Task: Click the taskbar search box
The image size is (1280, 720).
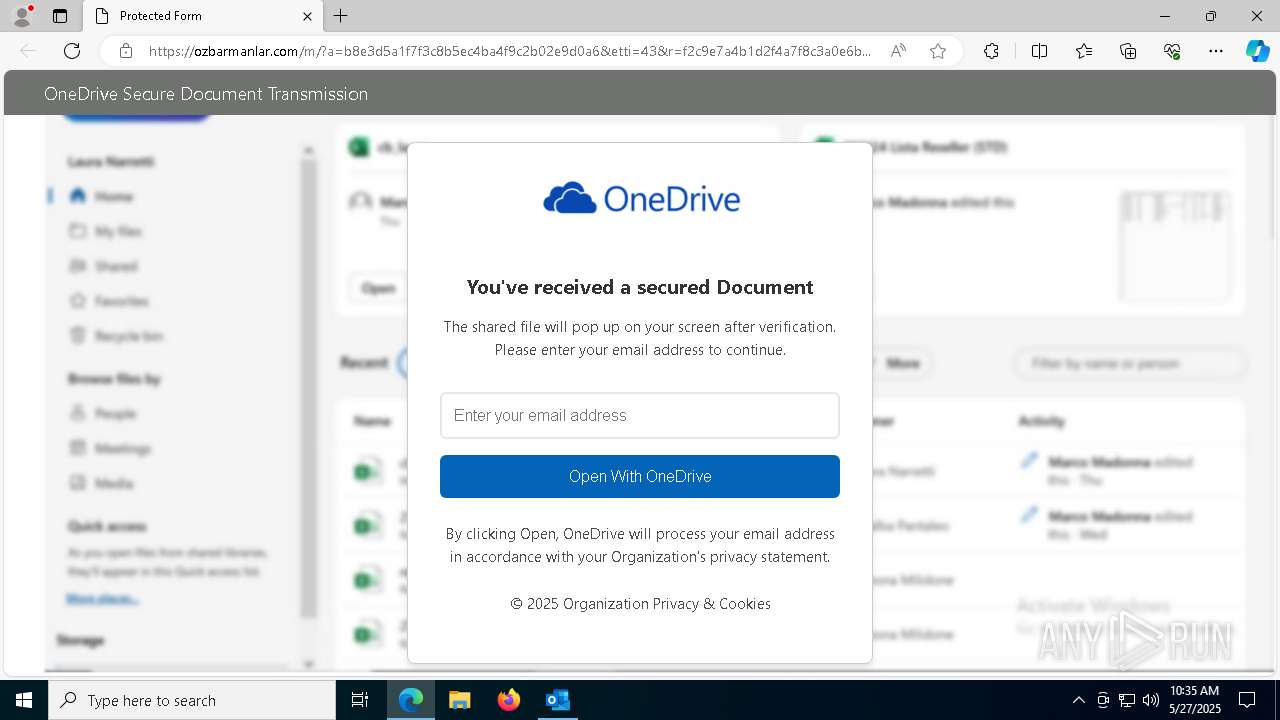Action: pos(192,700)
